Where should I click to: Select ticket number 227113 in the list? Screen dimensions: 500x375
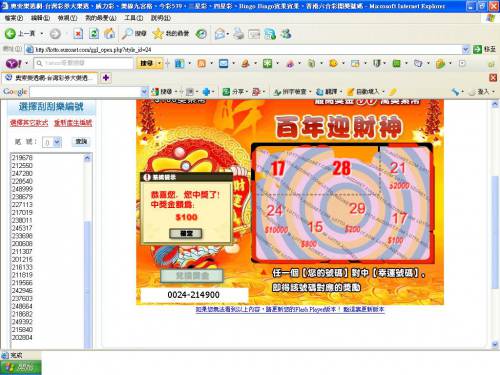pos(22,205)
